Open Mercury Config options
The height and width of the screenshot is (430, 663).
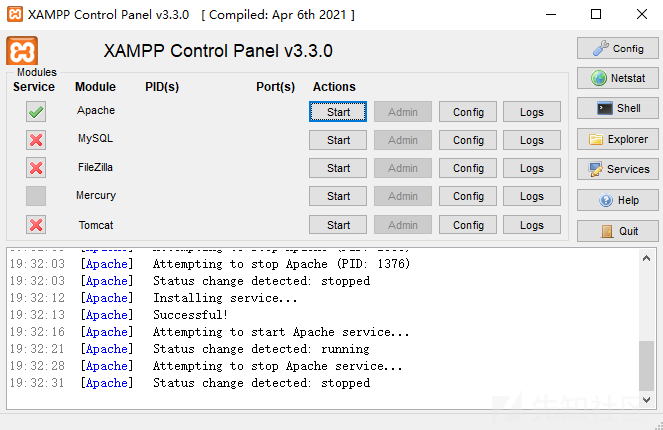click(x=468, y=196)
